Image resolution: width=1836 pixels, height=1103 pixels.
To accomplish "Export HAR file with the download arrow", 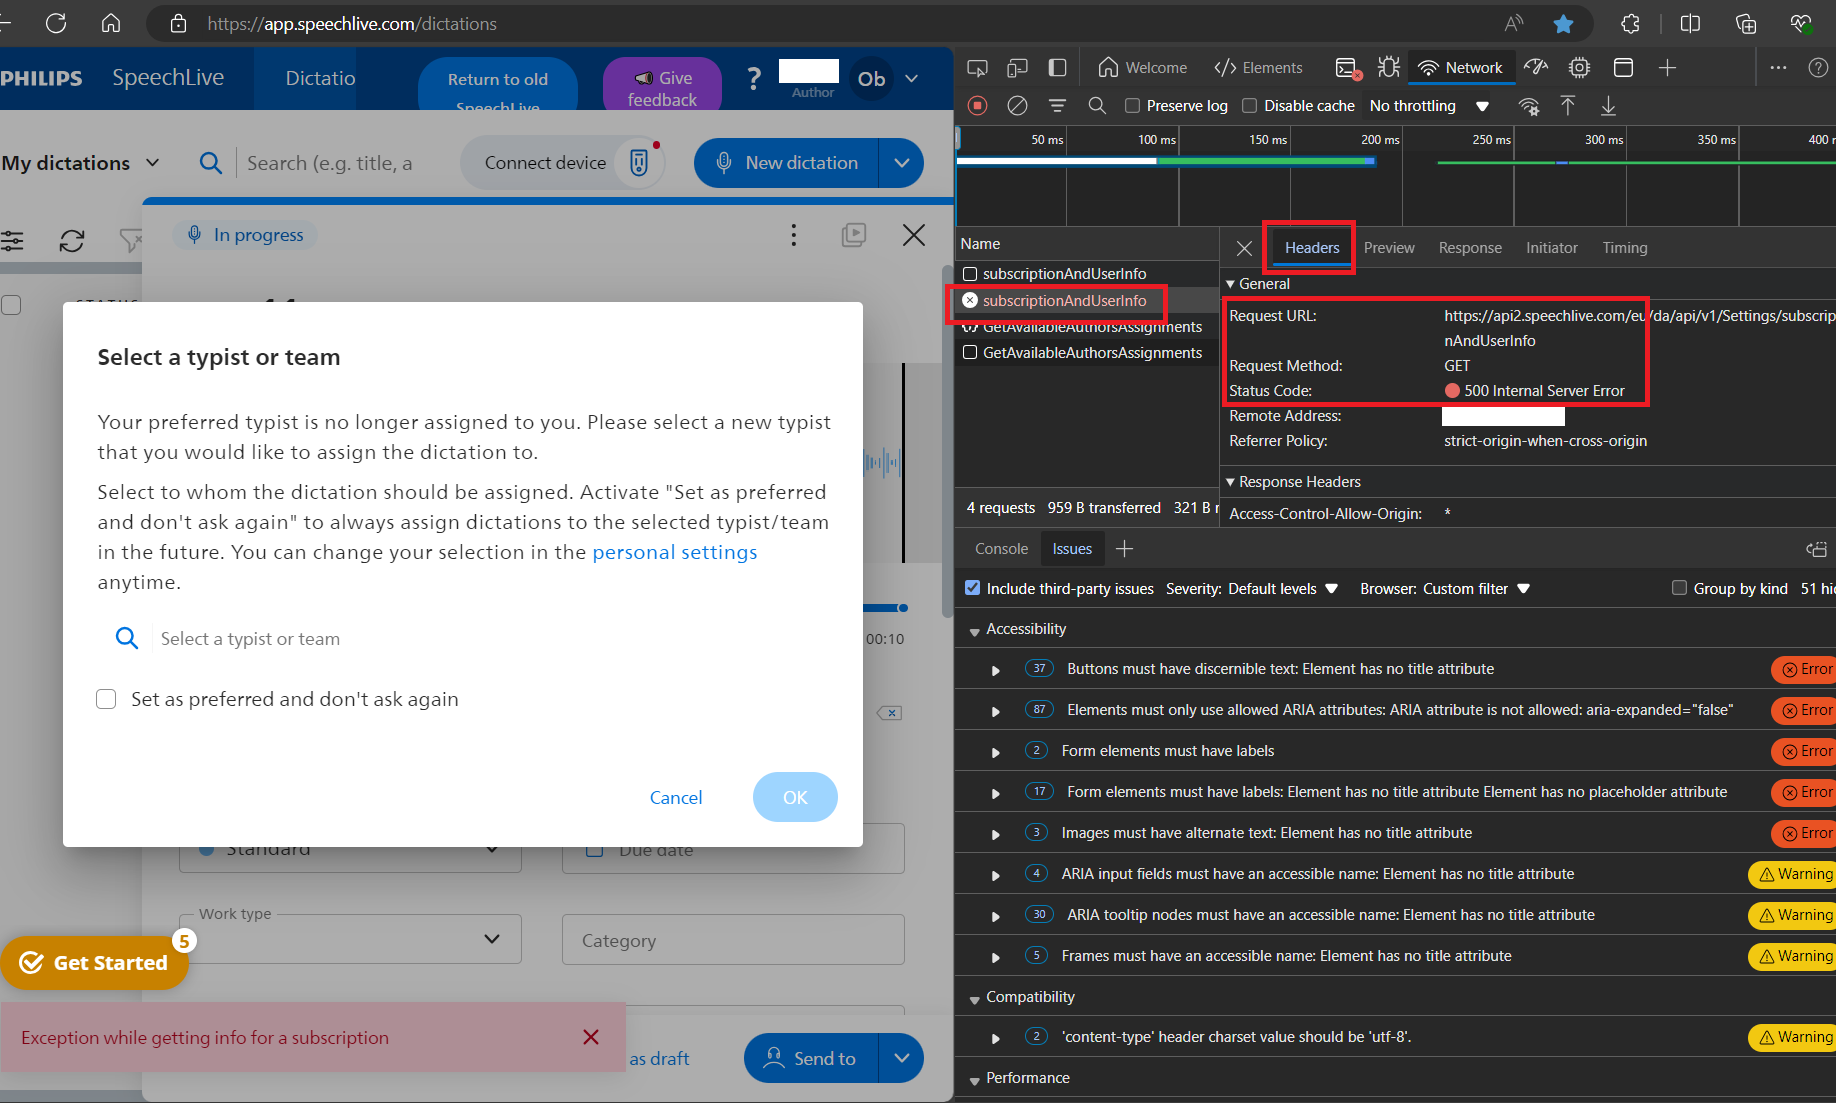I will point(1608,106).
